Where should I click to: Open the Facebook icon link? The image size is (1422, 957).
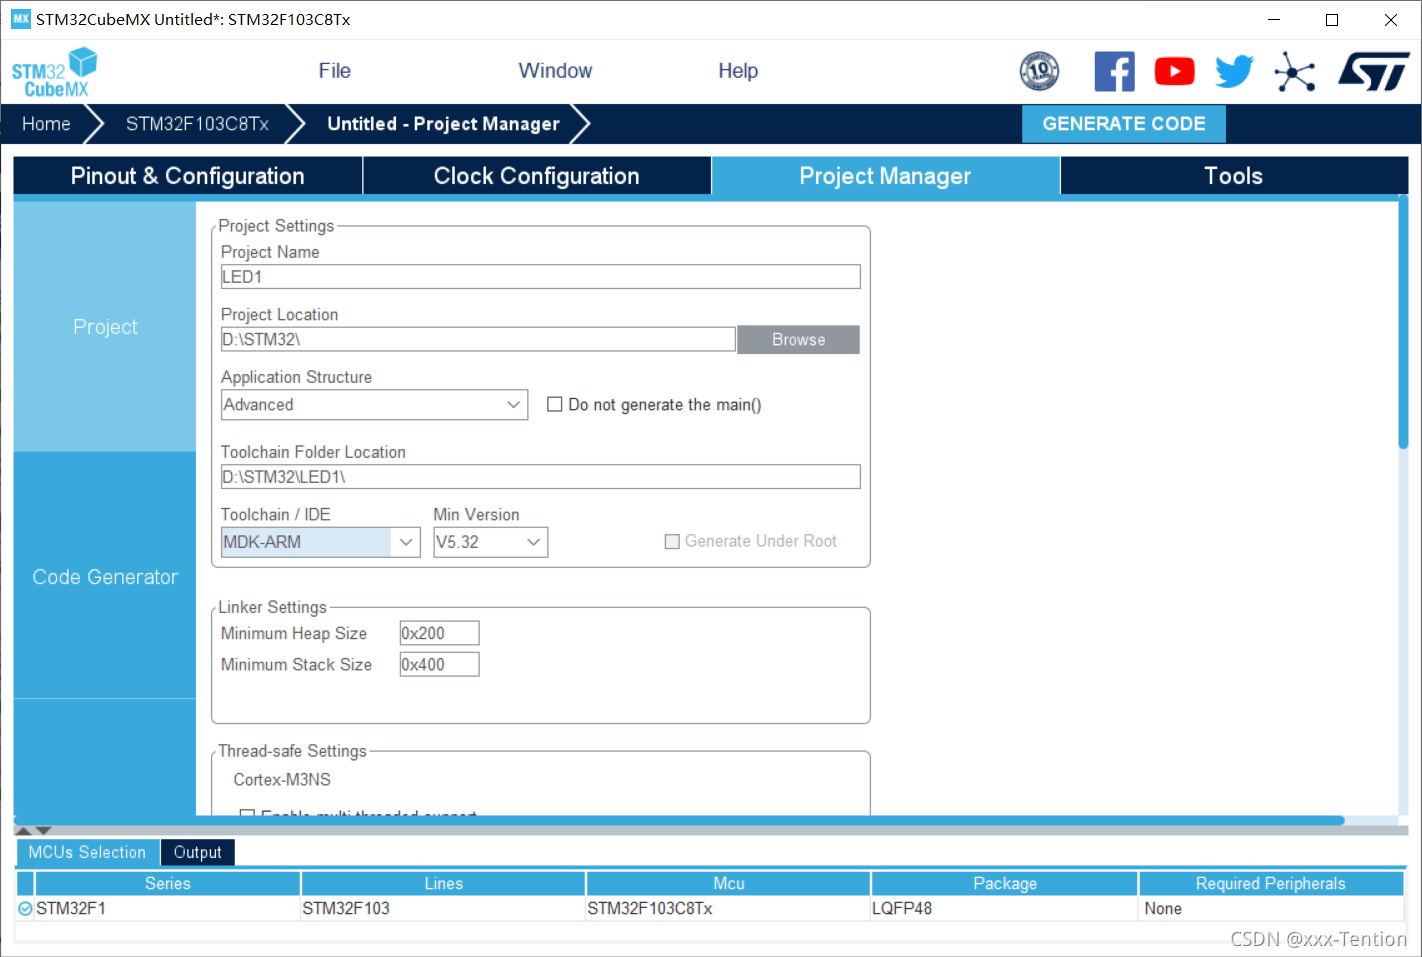tap(1114, 71)
